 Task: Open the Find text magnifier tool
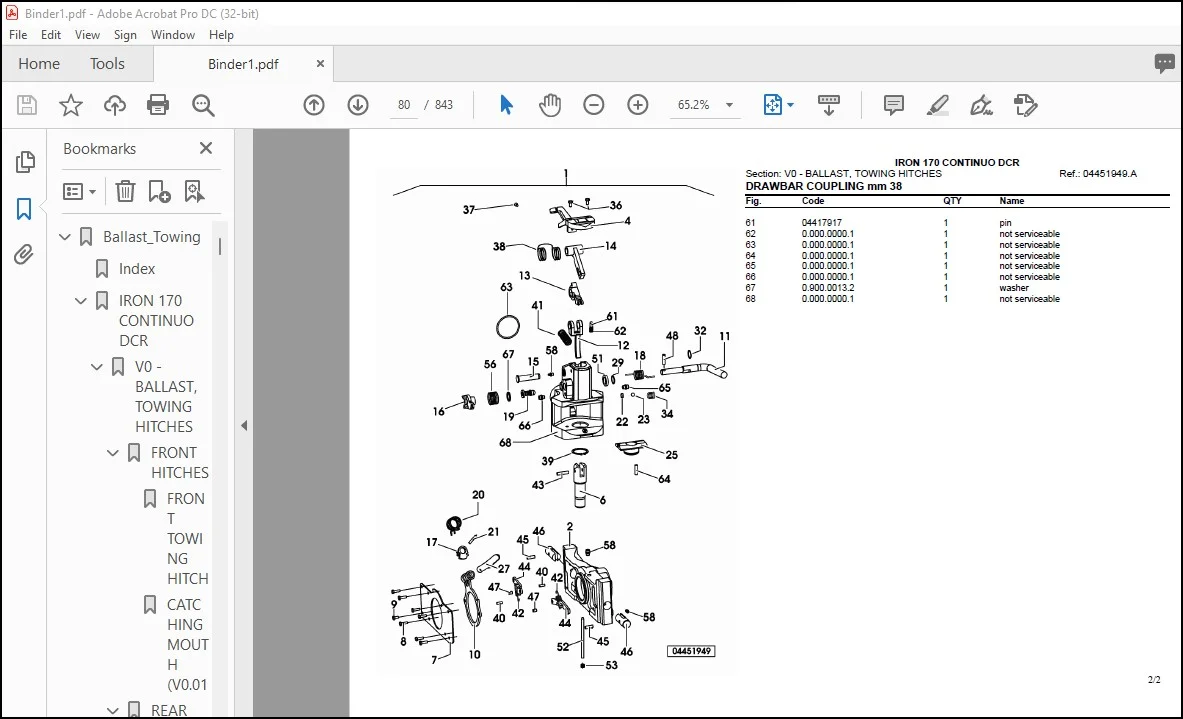tap(203, 105)
